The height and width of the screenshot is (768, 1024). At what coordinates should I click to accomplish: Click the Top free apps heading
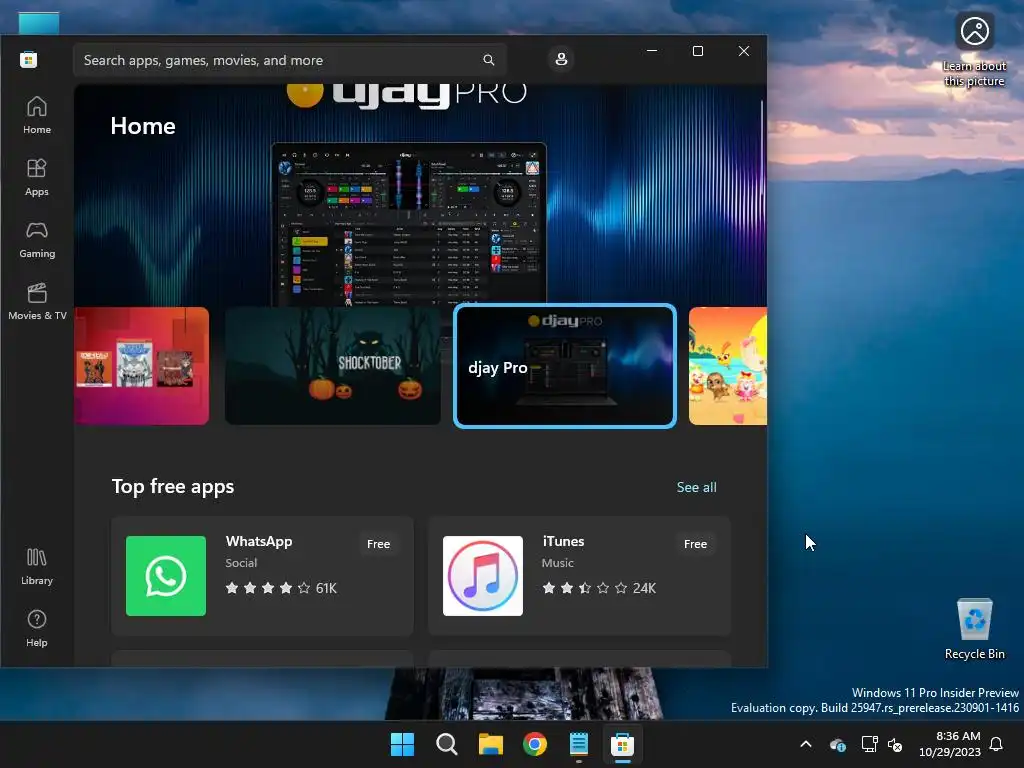(172, 487)
